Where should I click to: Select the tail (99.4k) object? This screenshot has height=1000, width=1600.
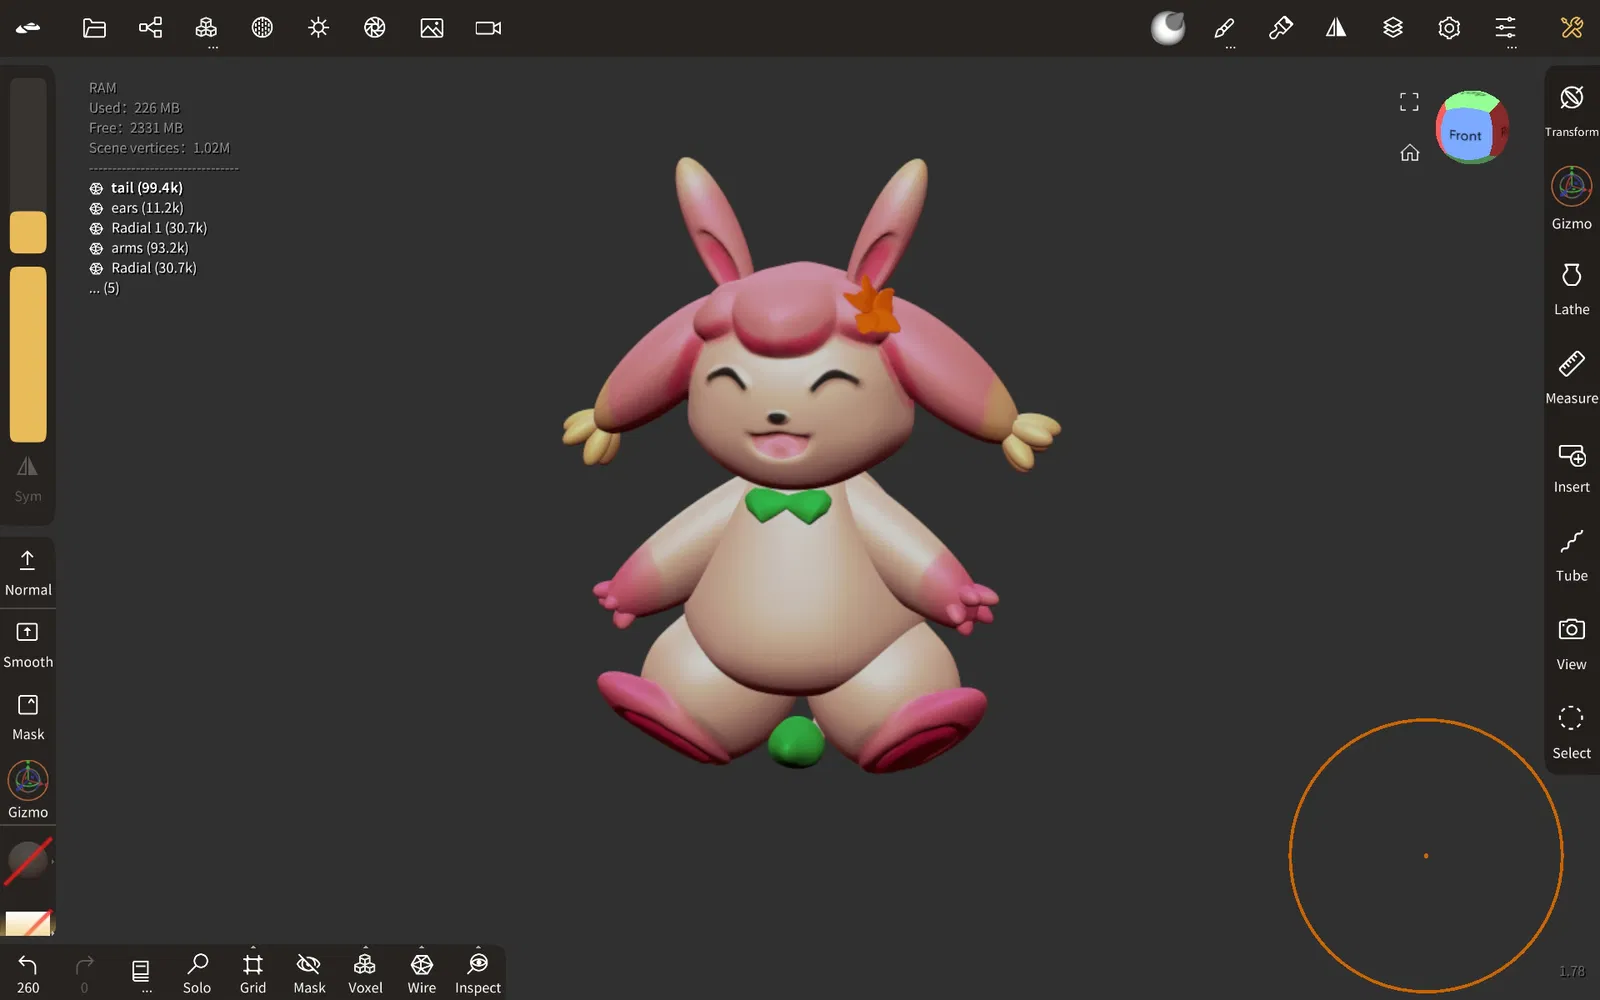(136, 188)
